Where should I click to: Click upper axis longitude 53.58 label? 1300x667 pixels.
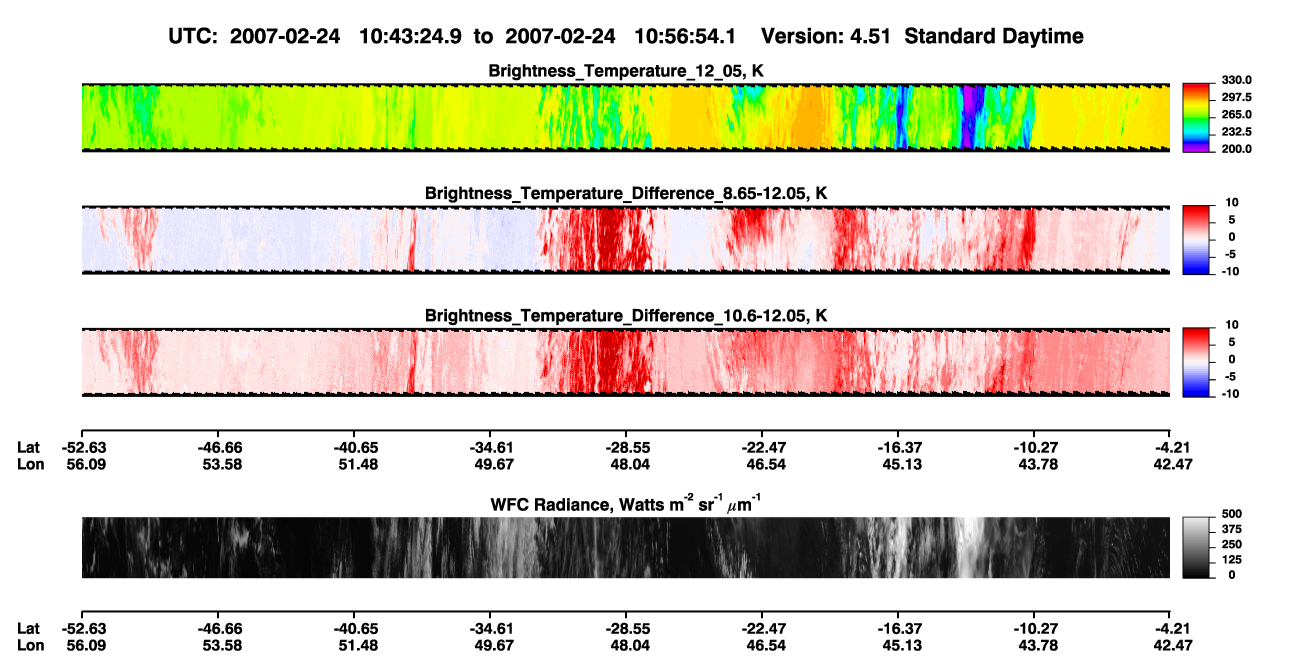click(x=220, y=464)
